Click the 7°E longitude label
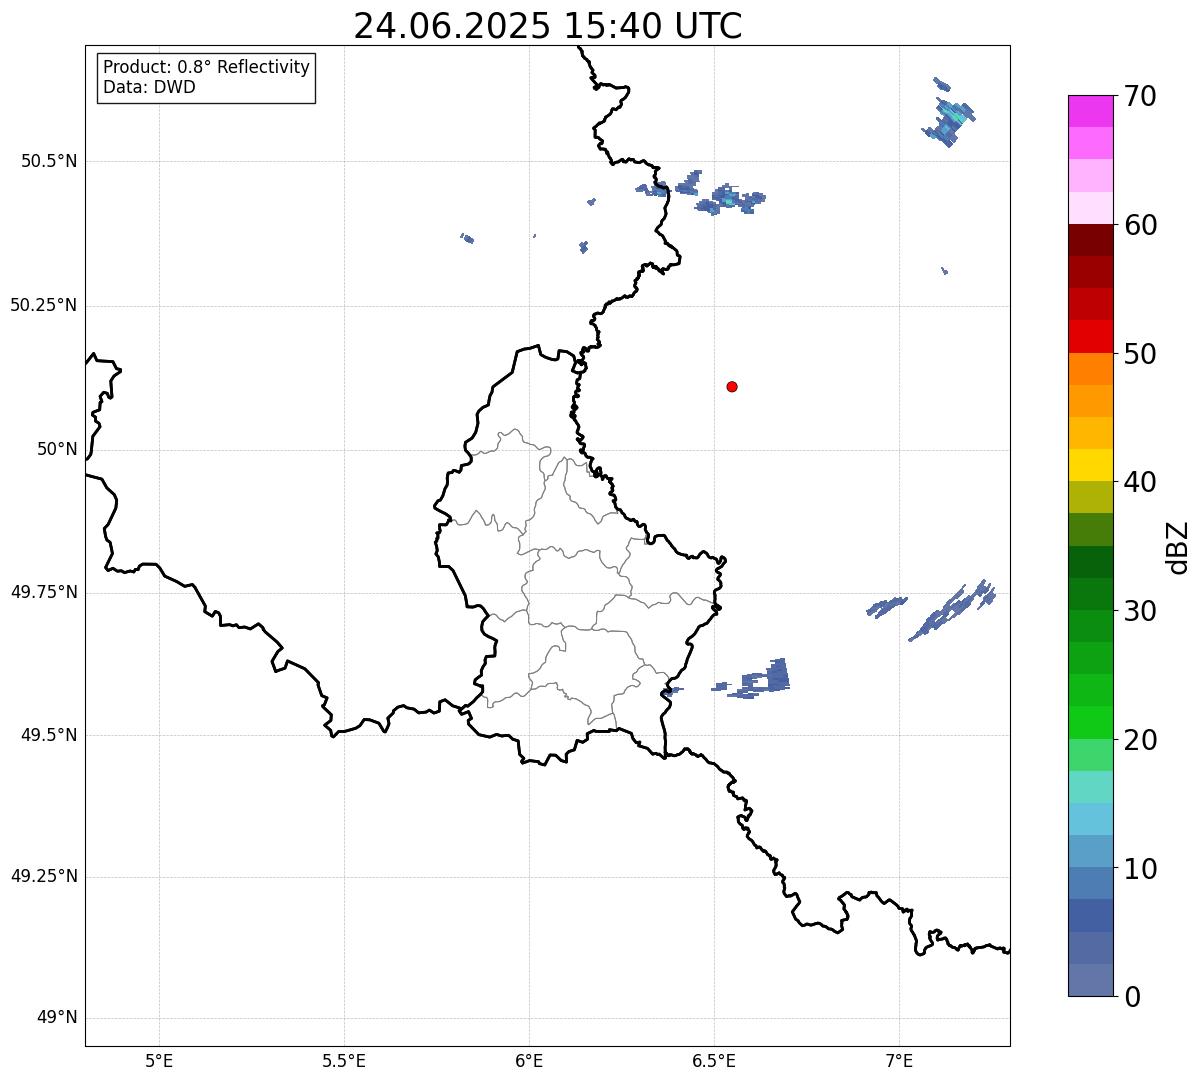Viewport: 1202px width, 1081px height. tap(899, 1060)
